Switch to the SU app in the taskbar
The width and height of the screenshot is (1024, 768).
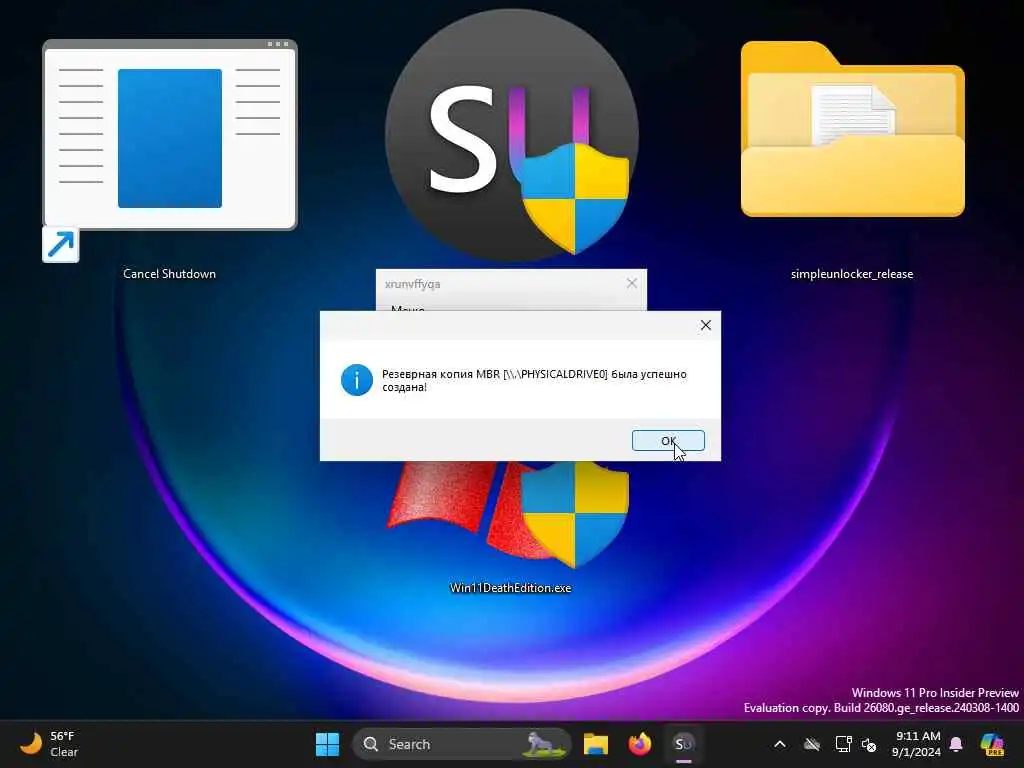[x=684, y=744]
